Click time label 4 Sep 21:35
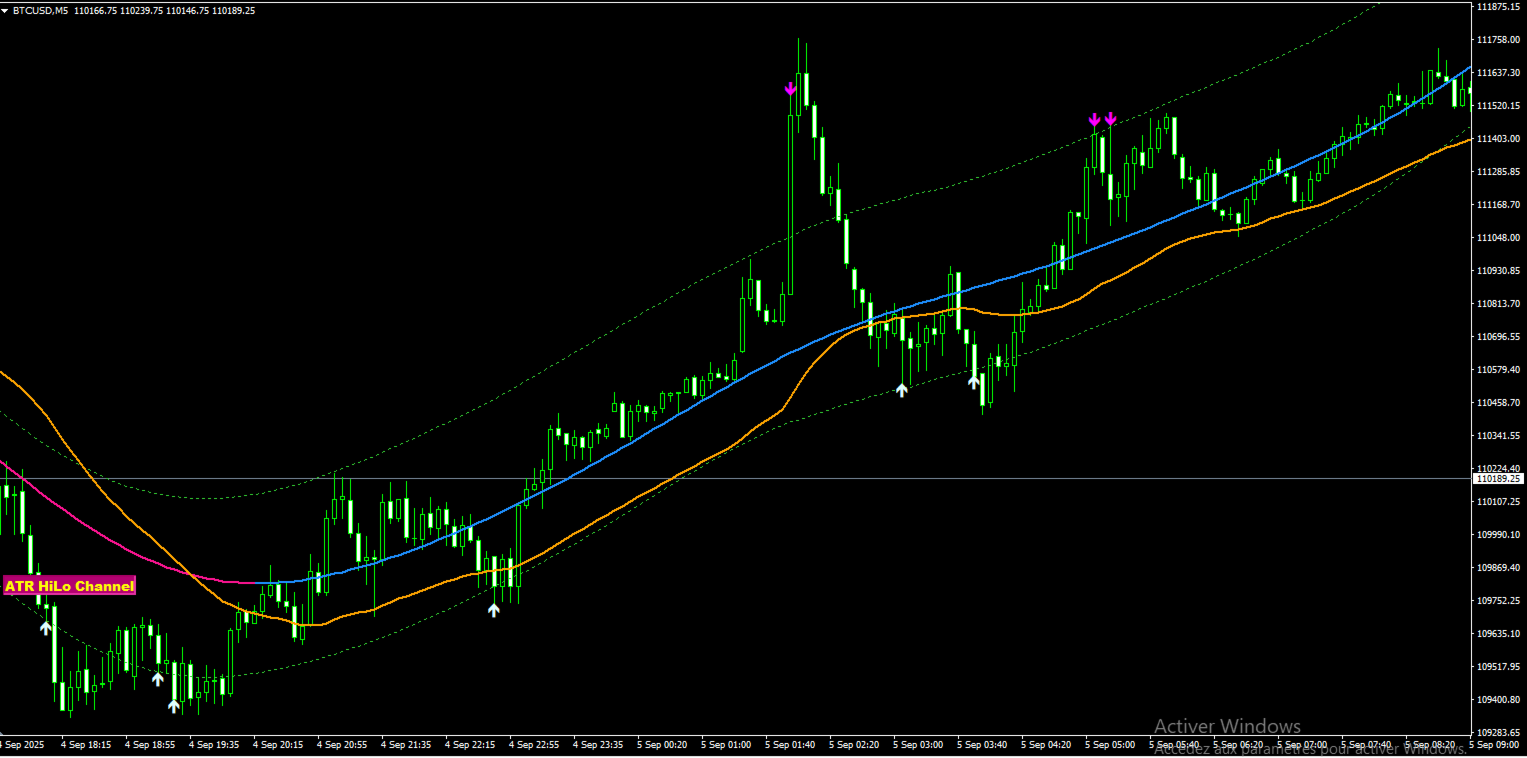Screen dimensions: 1527x758 coord(406,744)
